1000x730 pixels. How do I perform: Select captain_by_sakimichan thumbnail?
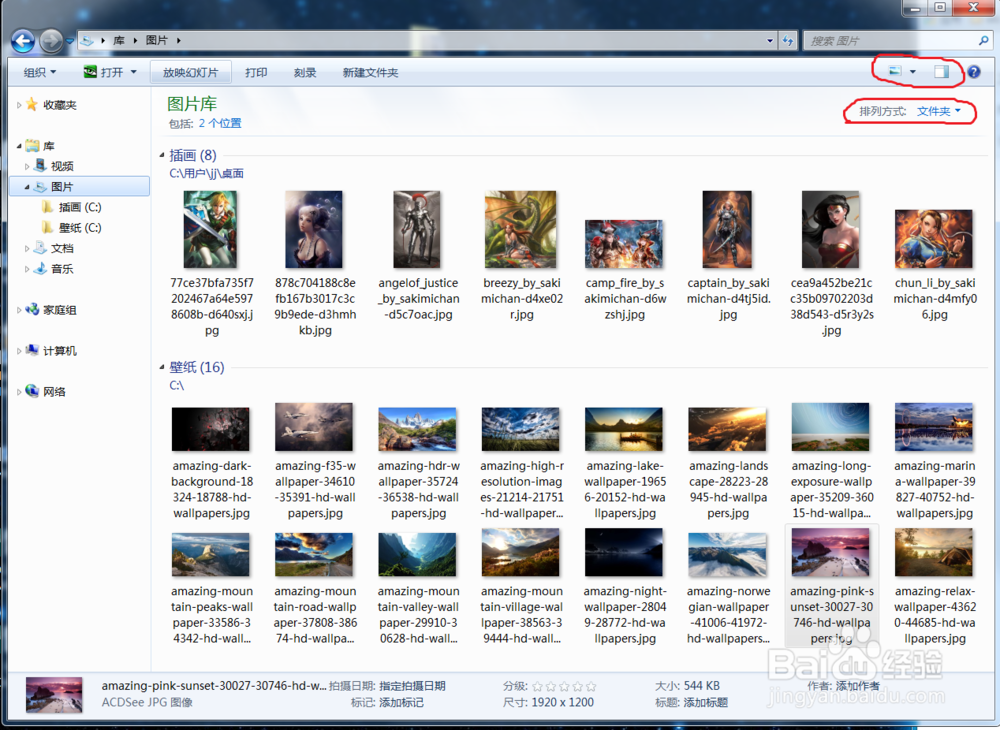click(x=728, y=230)
